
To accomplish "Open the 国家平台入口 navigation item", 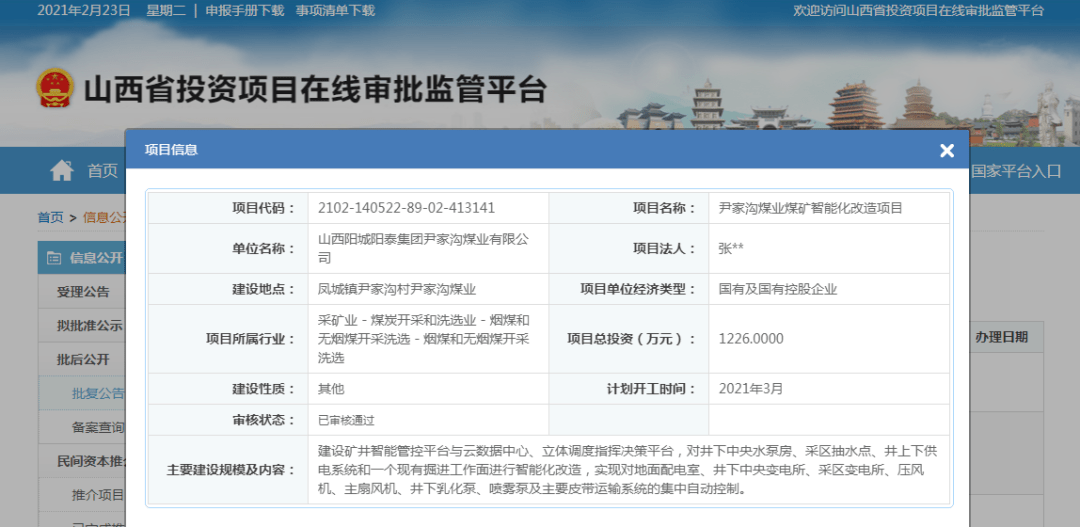I will point(1016,171).
